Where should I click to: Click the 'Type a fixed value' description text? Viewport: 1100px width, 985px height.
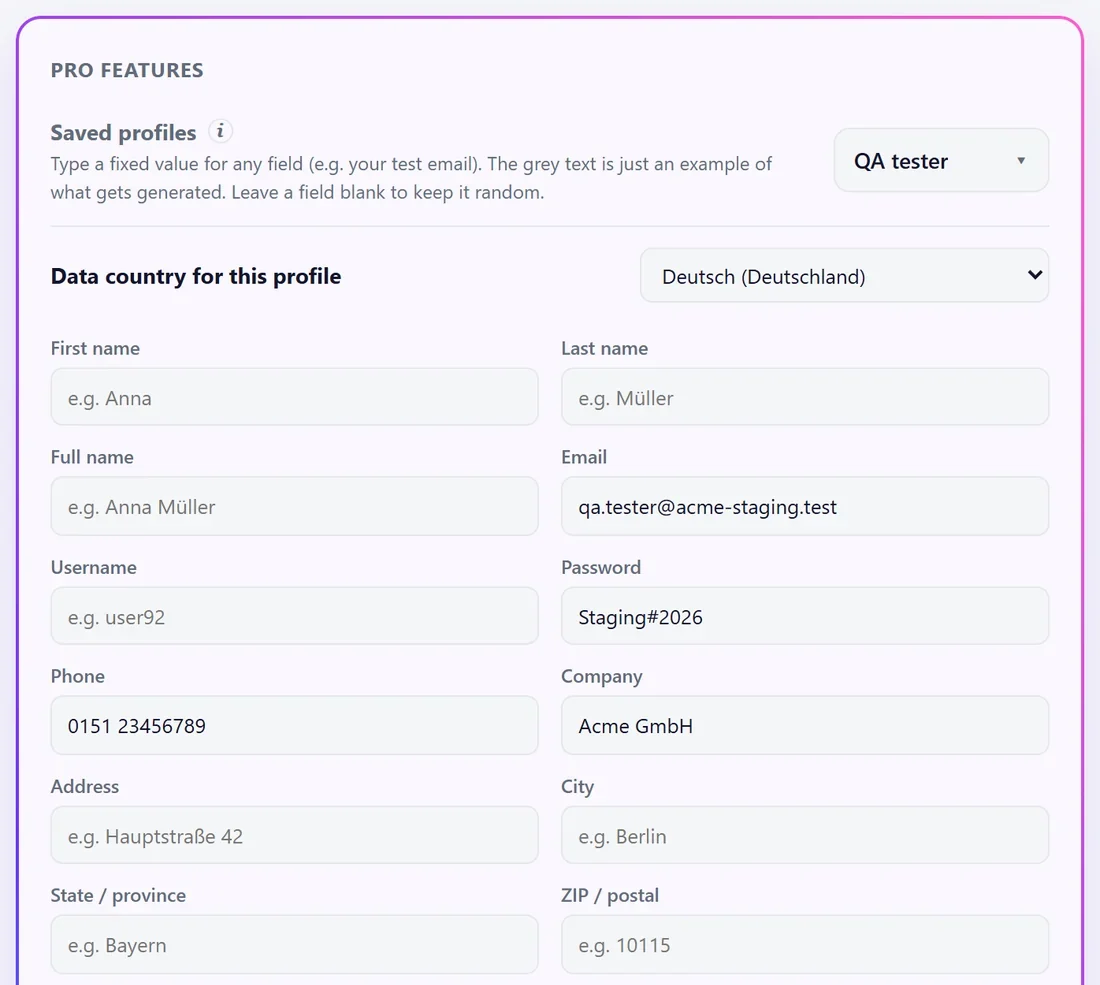pyautogui.click(x=411, y=178)
